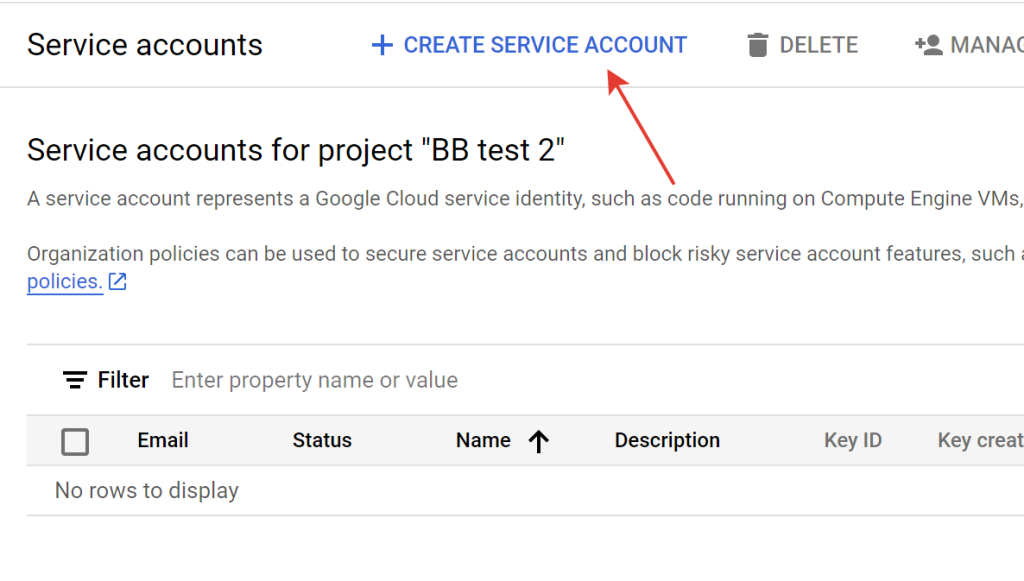Click the plus icon beside Create Service Account
Screen dimensions: 1024x581
(382, 45)
